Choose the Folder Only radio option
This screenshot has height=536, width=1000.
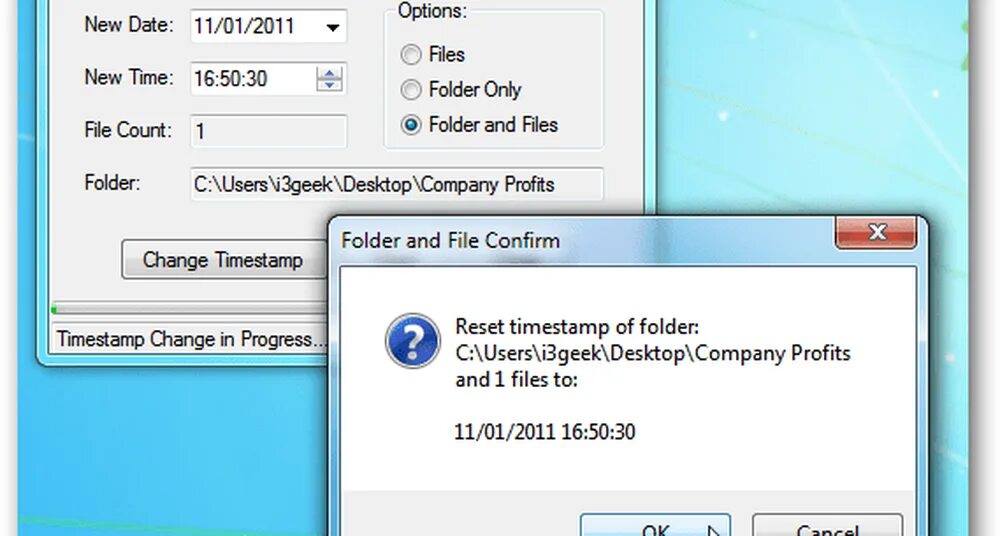(x=411, y=90)
